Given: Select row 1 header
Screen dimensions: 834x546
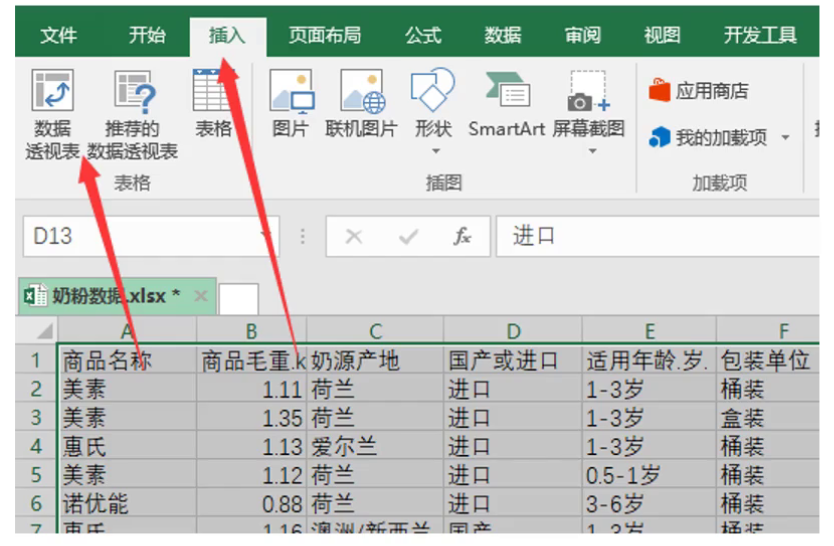Looking at the screenshot, I should tap(36, 360).
